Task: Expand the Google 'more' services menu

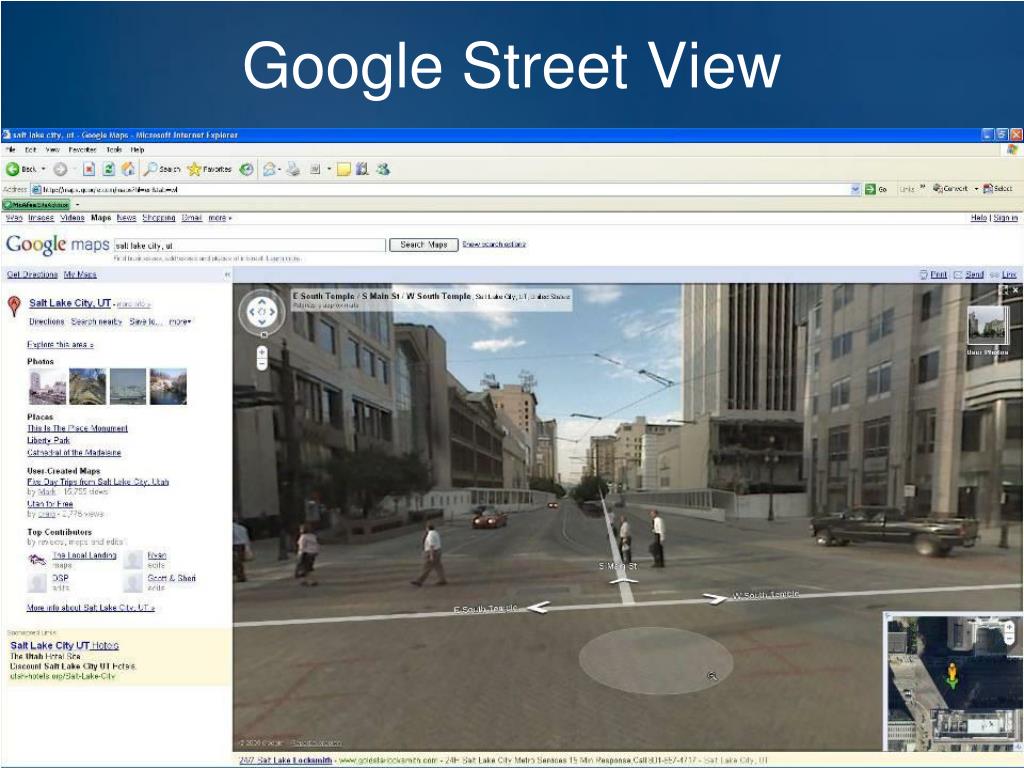Action: tap(220, 218)
